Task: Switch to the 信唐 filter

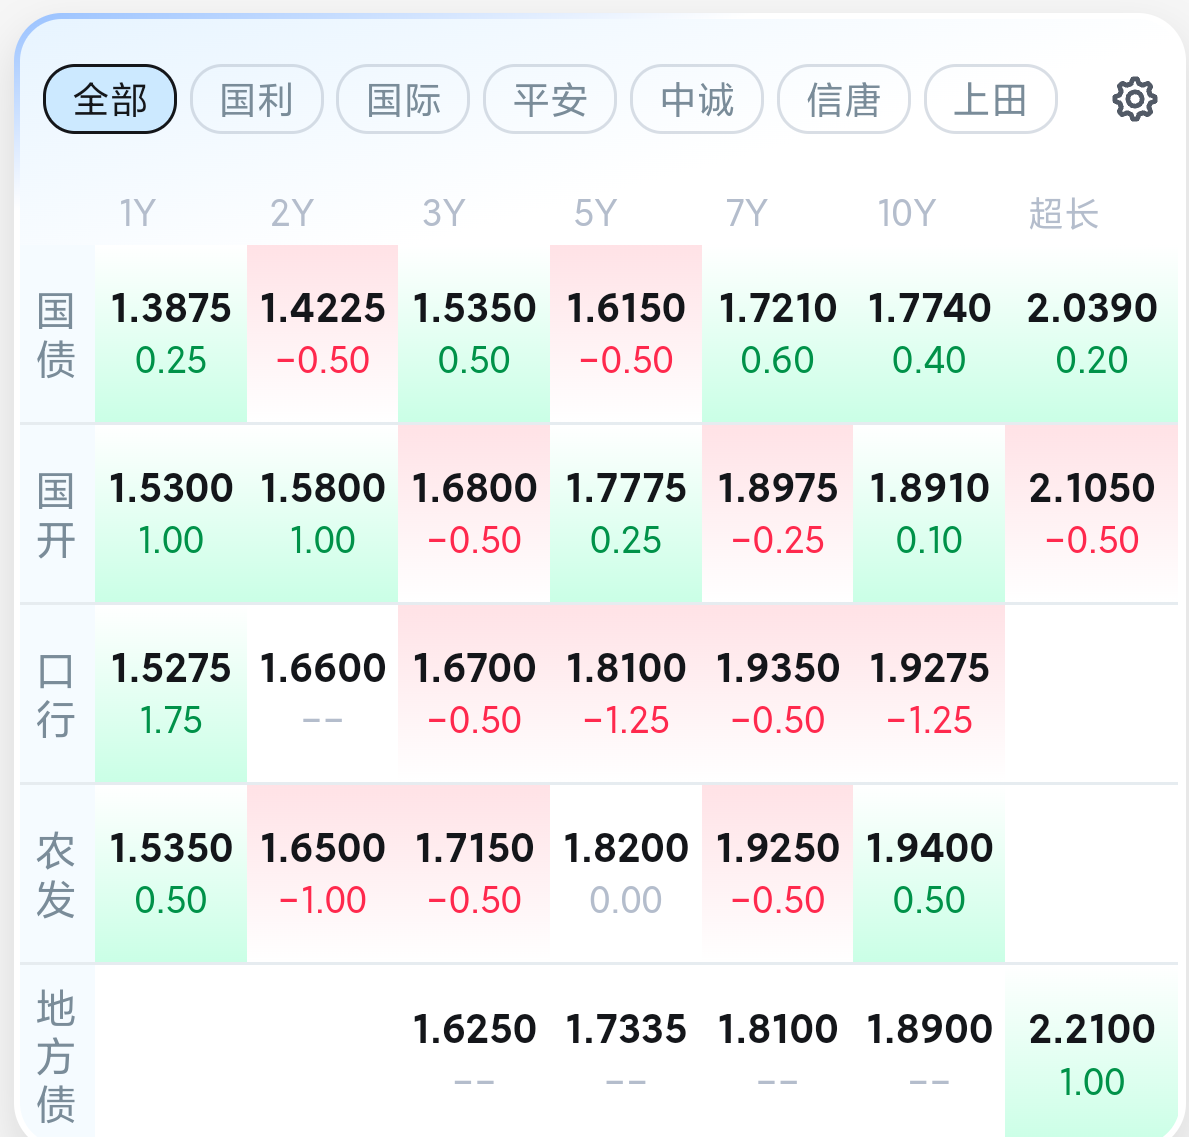Action: [x=843, y=99]
